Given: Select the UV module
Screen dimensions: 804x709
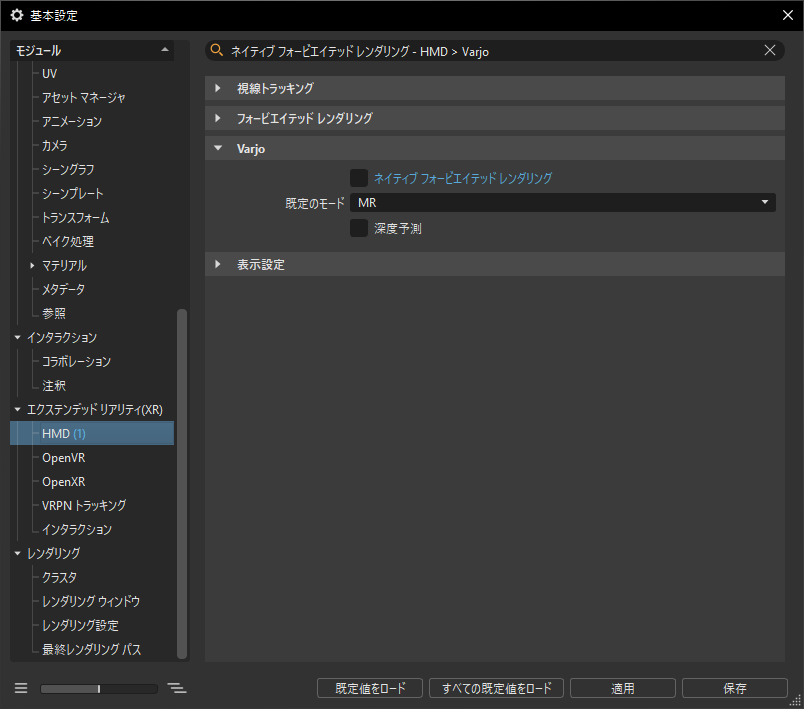Looking at the screenshot, I should click(49, 74).
